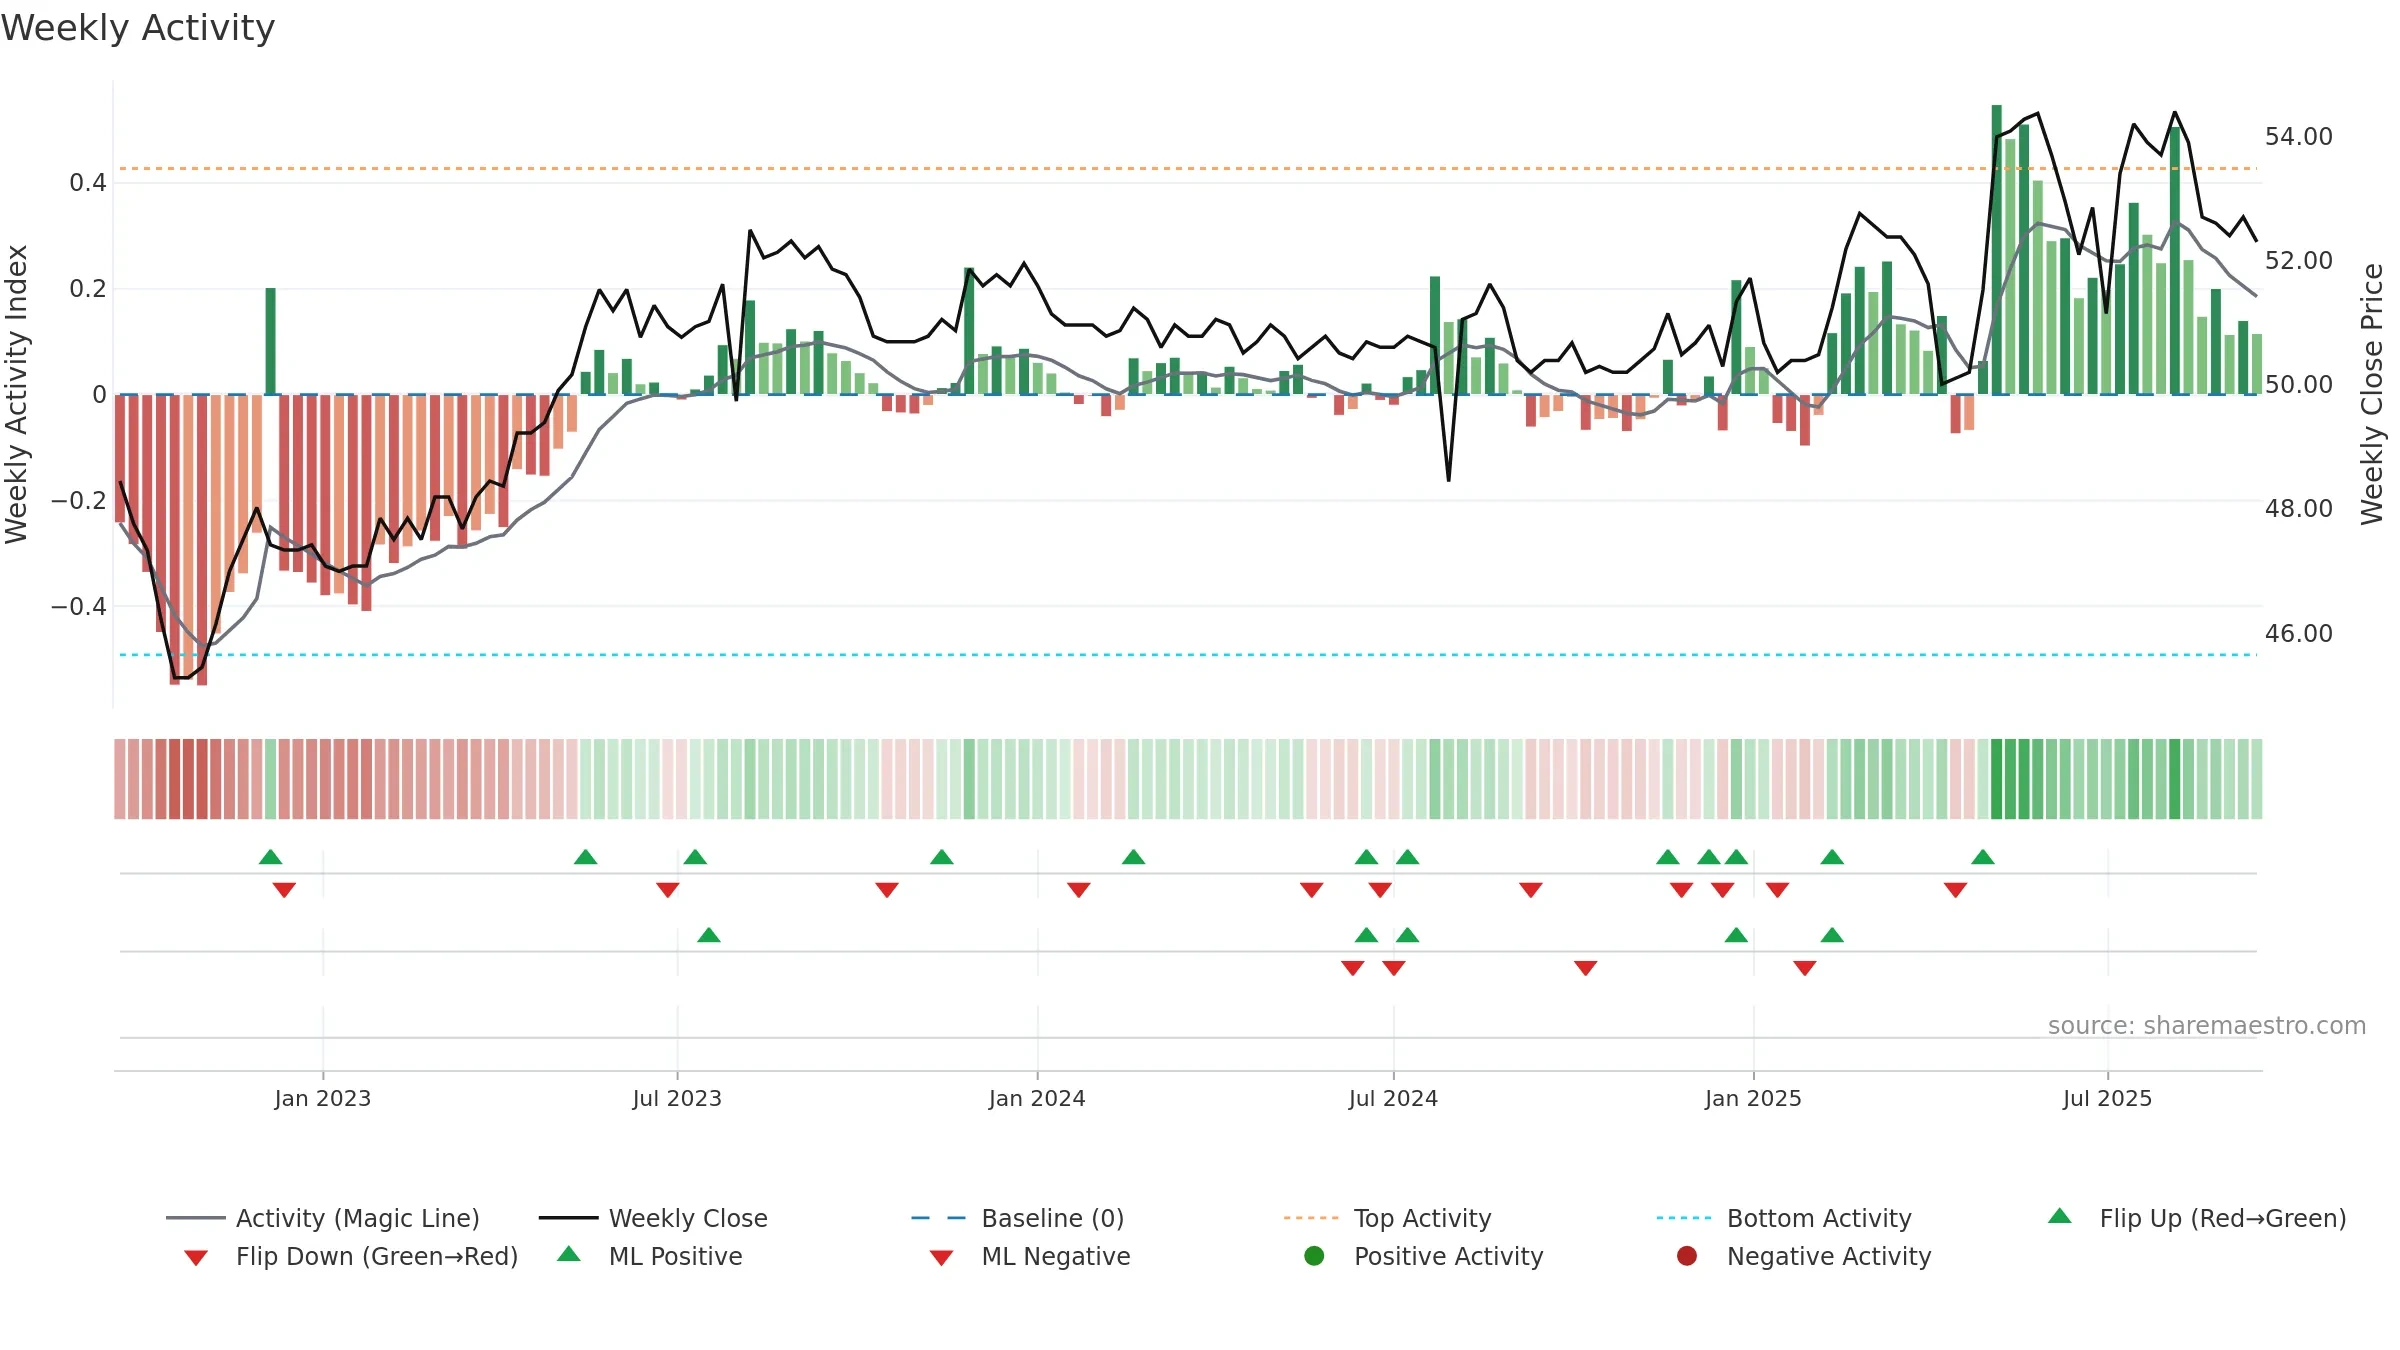
Task: Click the Jul 2025 axis label
Action: coord(2107,1099)
